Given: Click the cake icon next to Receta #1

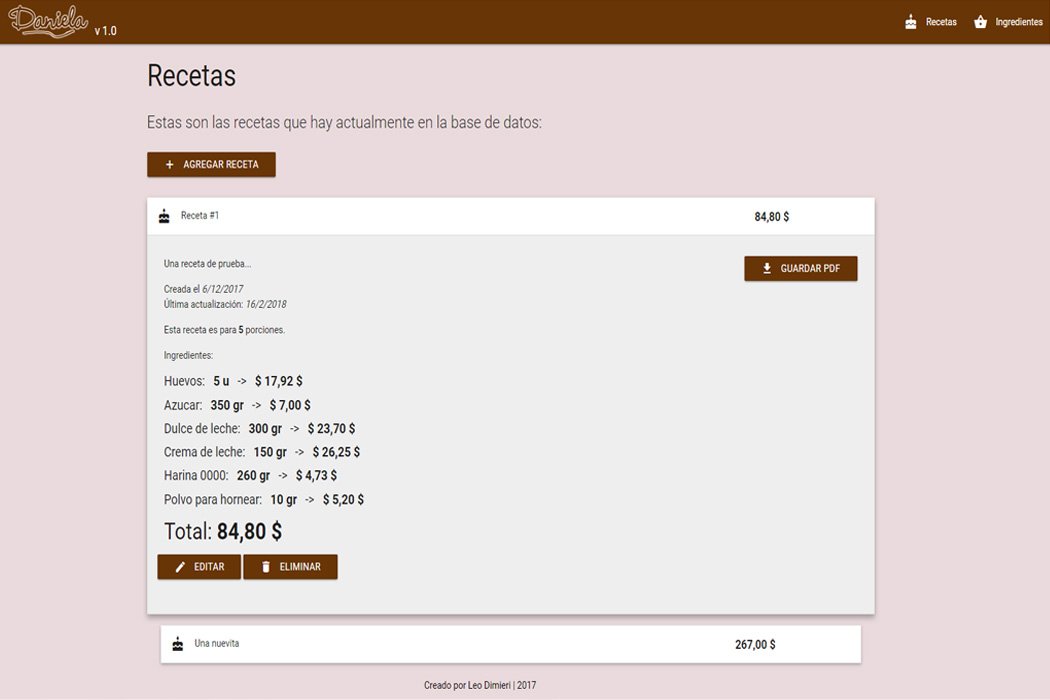Looking at the screenshot, I should click(164, 216).
